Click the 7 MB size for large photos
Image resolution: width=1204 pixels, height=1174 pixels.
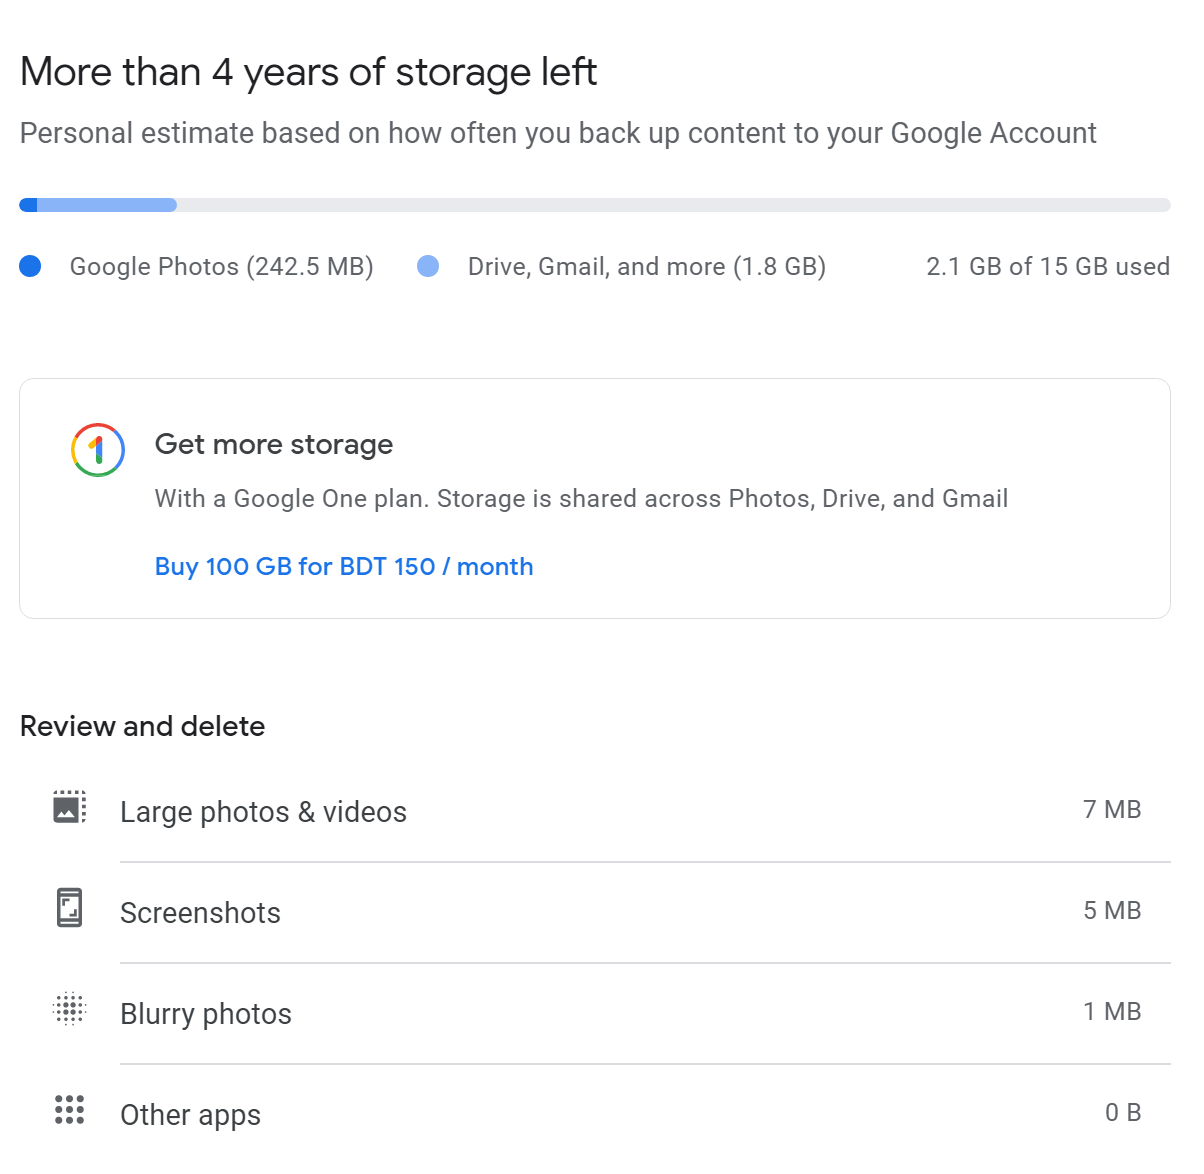(x=1111, y=810)
